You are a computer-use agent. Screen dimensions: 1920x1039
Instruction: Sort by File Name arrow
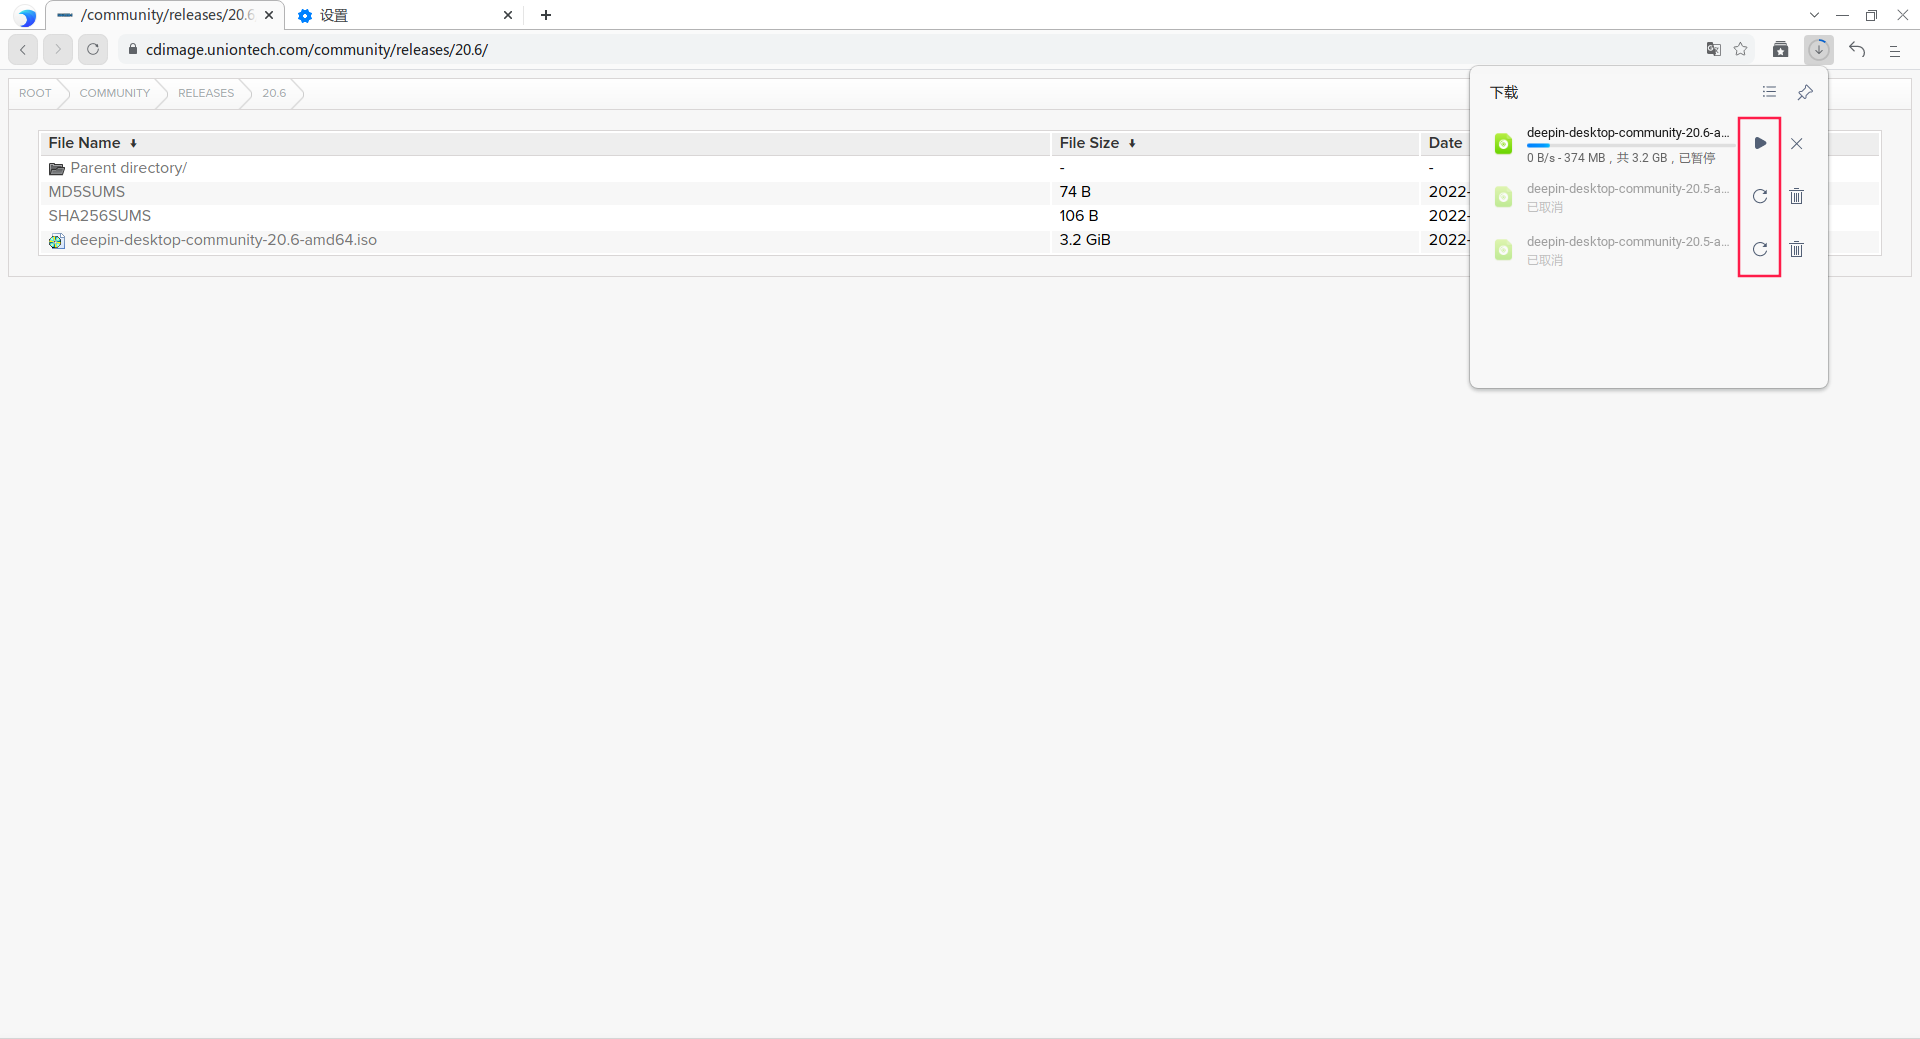[x=133, y=144]
